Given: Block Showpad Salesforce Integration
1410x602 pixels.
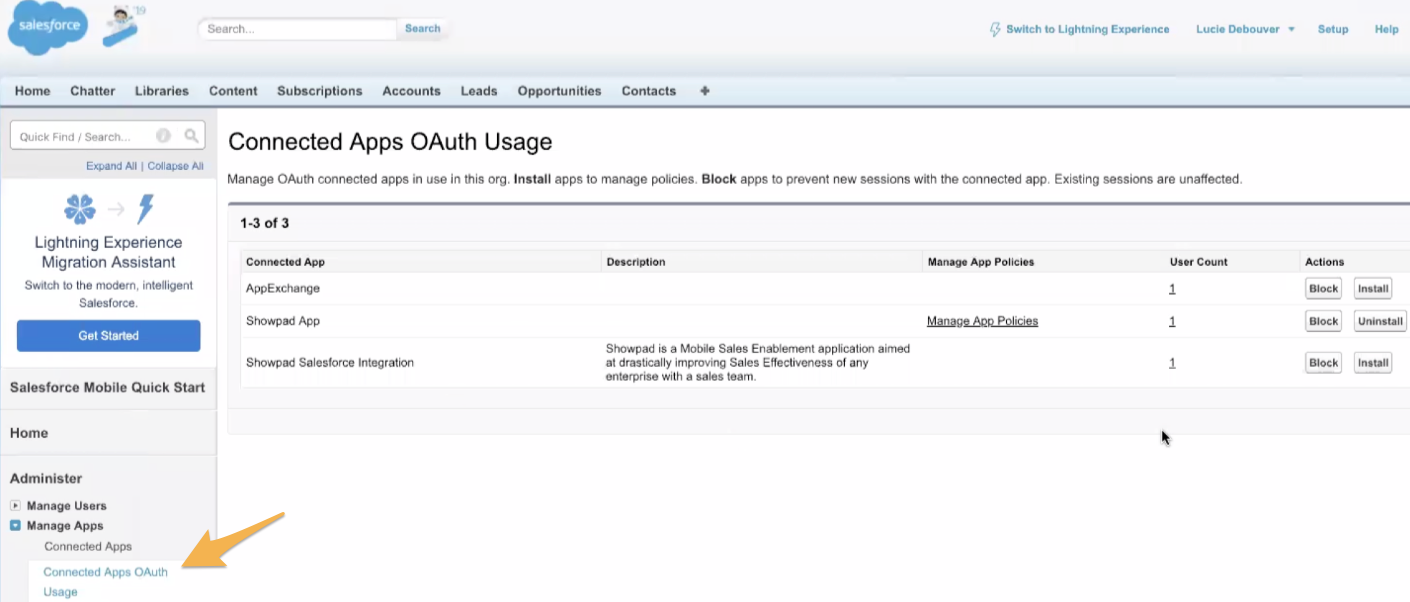Looking at the screenshot, I should click(1323, 363).
